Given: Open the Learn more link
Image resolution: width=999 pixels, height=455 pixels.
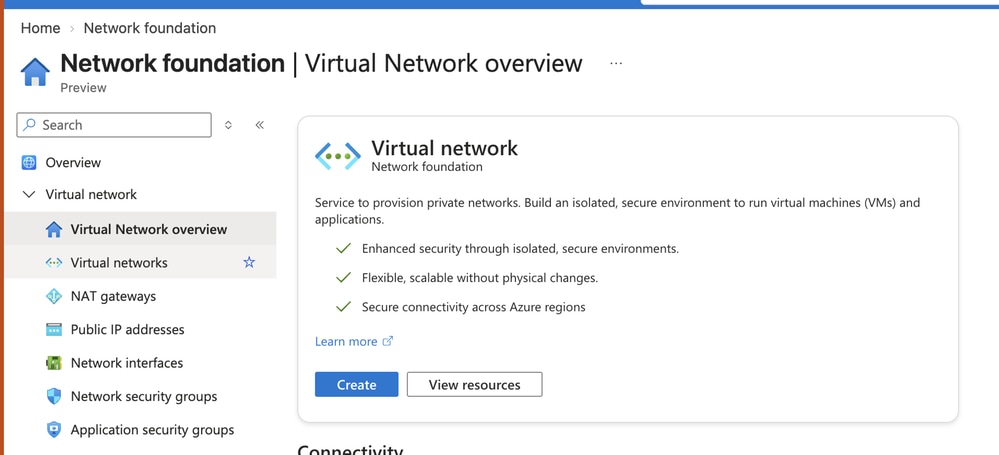Looking at the screenshot, I should tap(346, 342).
